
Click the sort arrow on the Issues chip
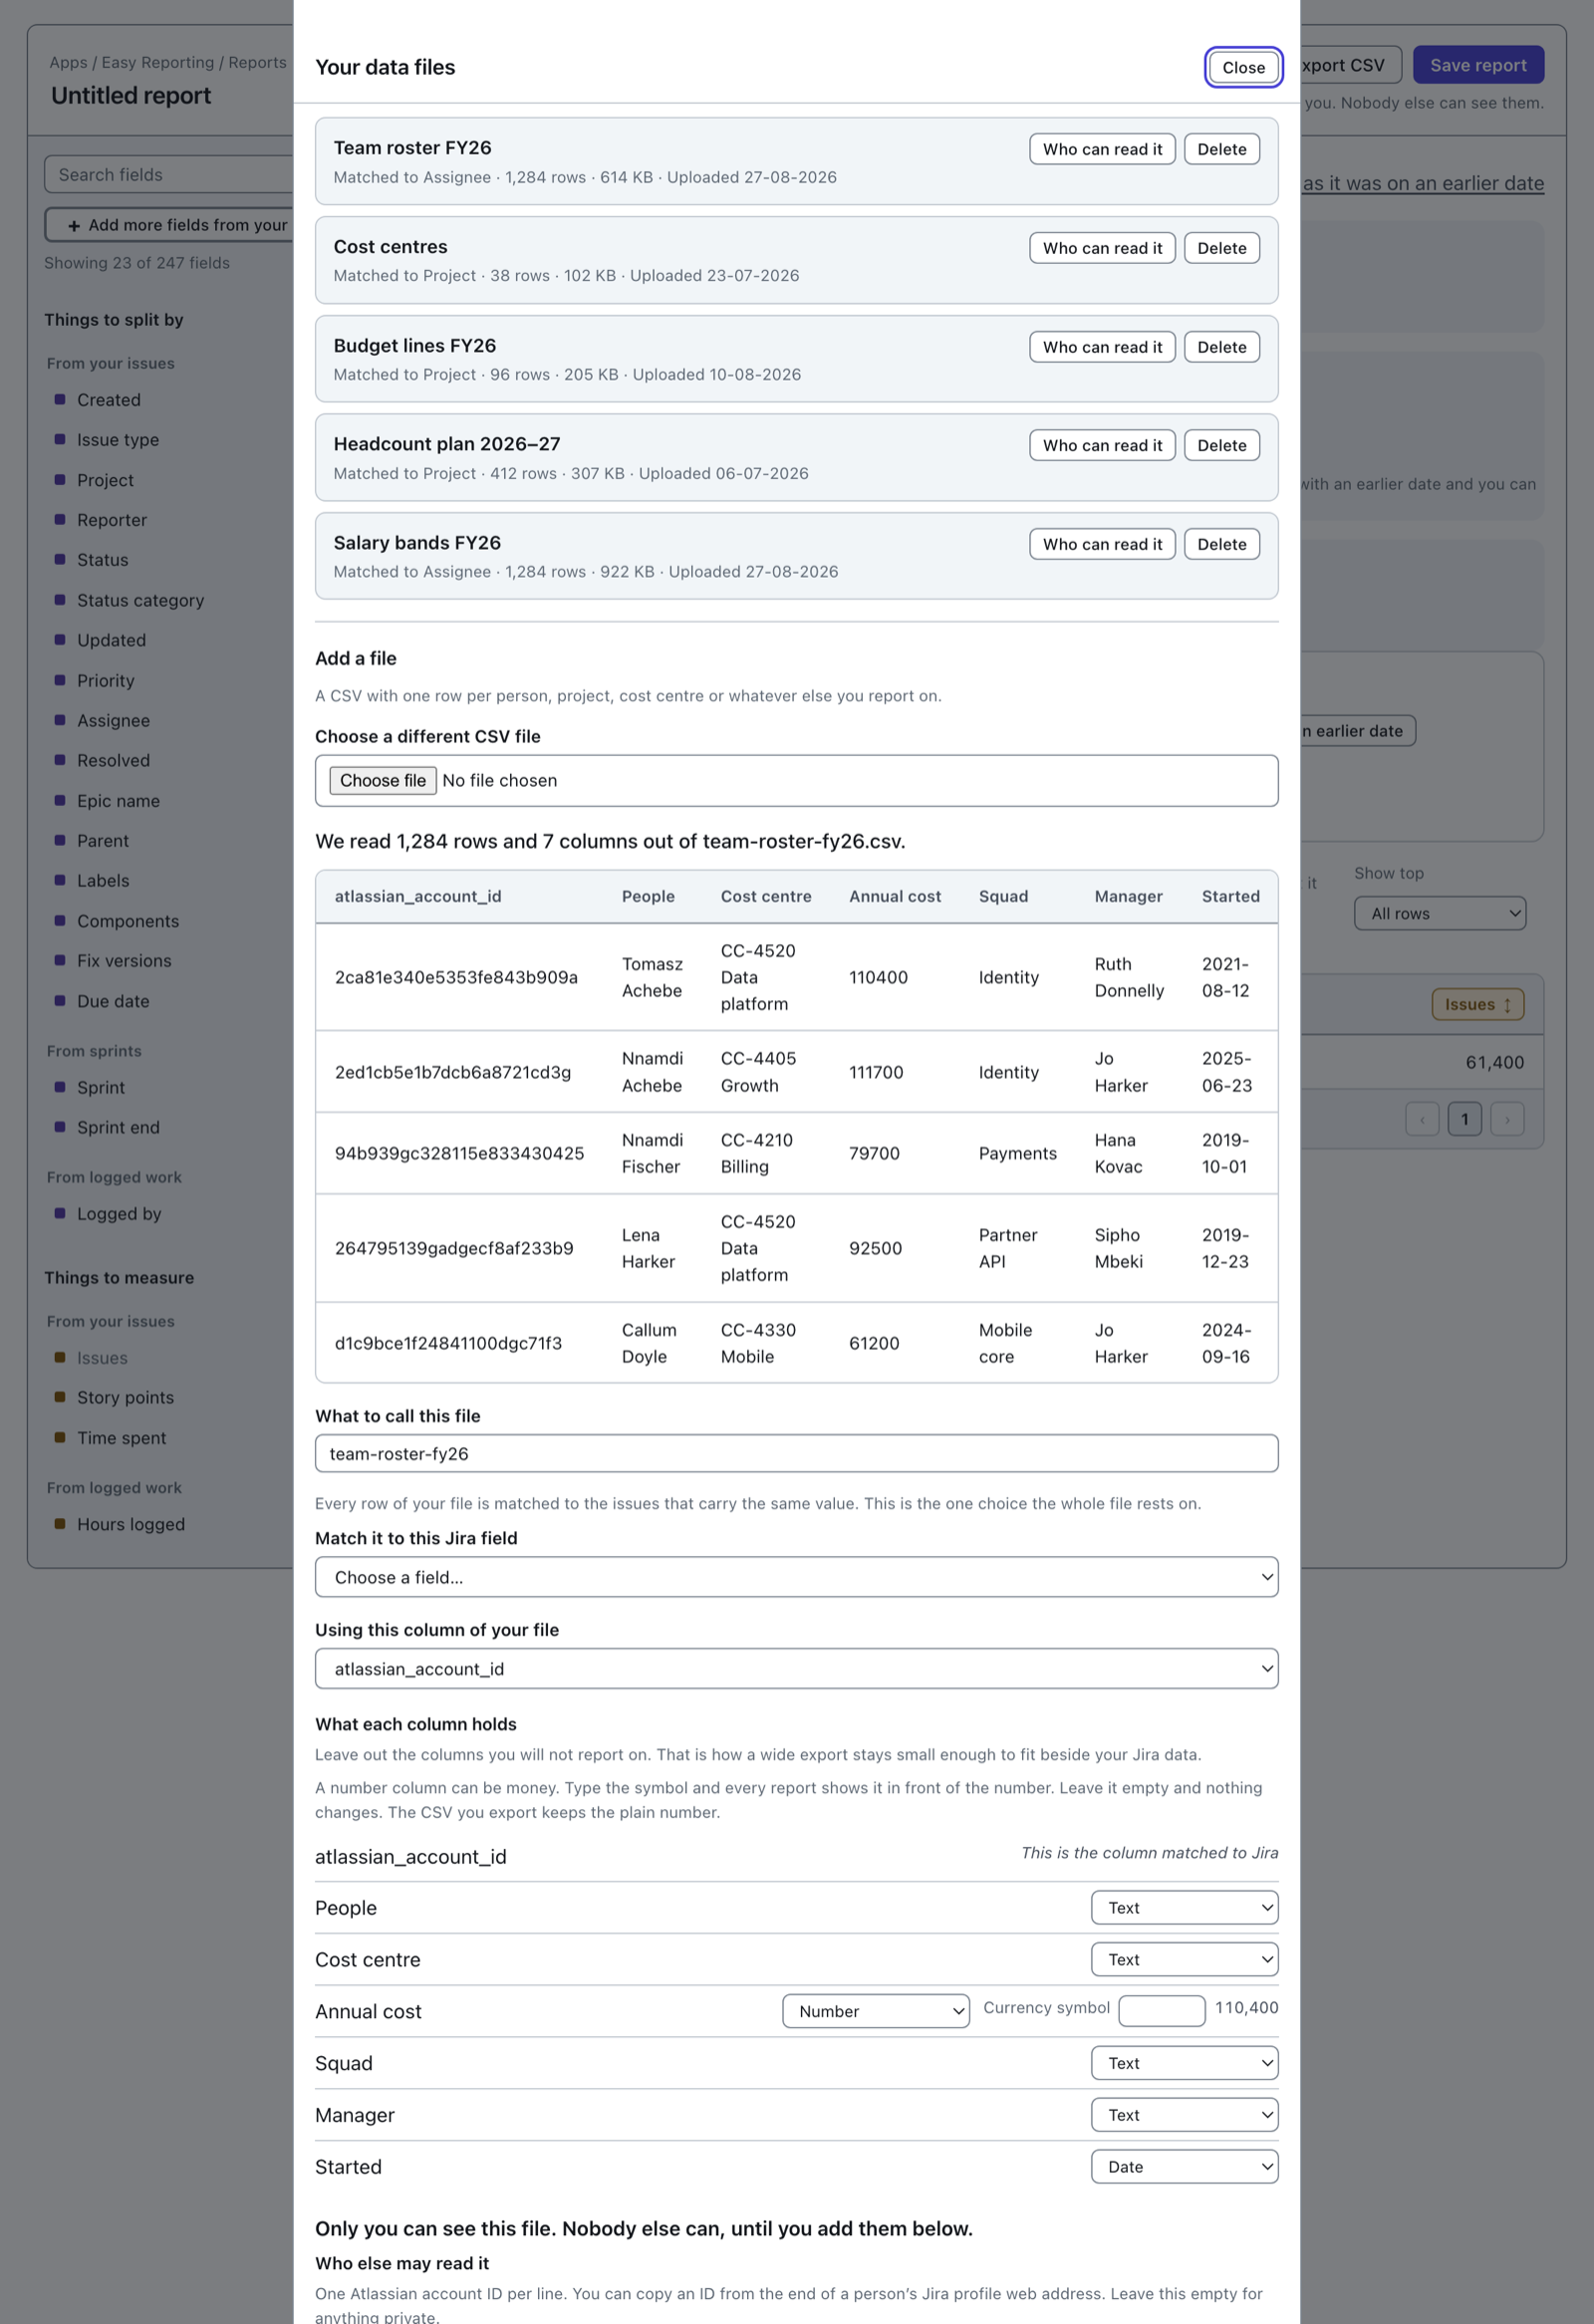click(x=1507, y=1005)
